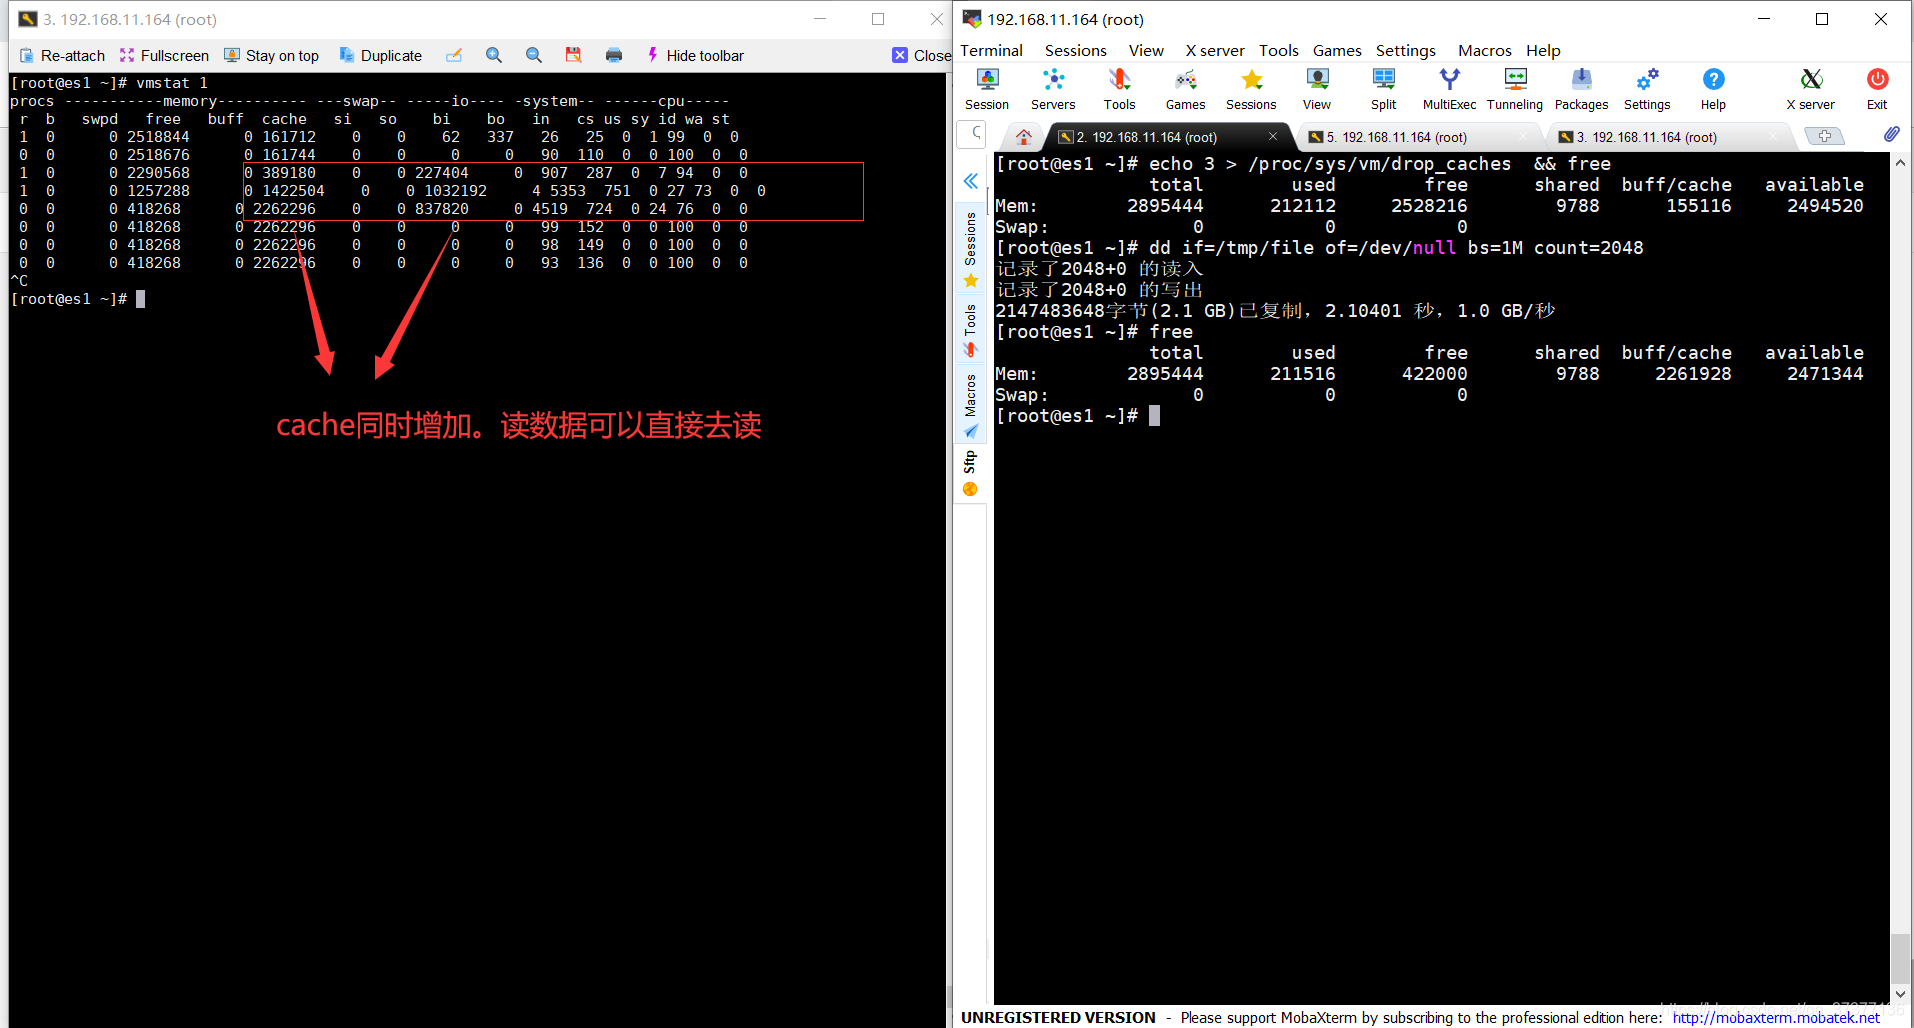Click the paperclip icon beside tabs
Viewport: 1914px width, 1028px height.
pos(1891,135)
